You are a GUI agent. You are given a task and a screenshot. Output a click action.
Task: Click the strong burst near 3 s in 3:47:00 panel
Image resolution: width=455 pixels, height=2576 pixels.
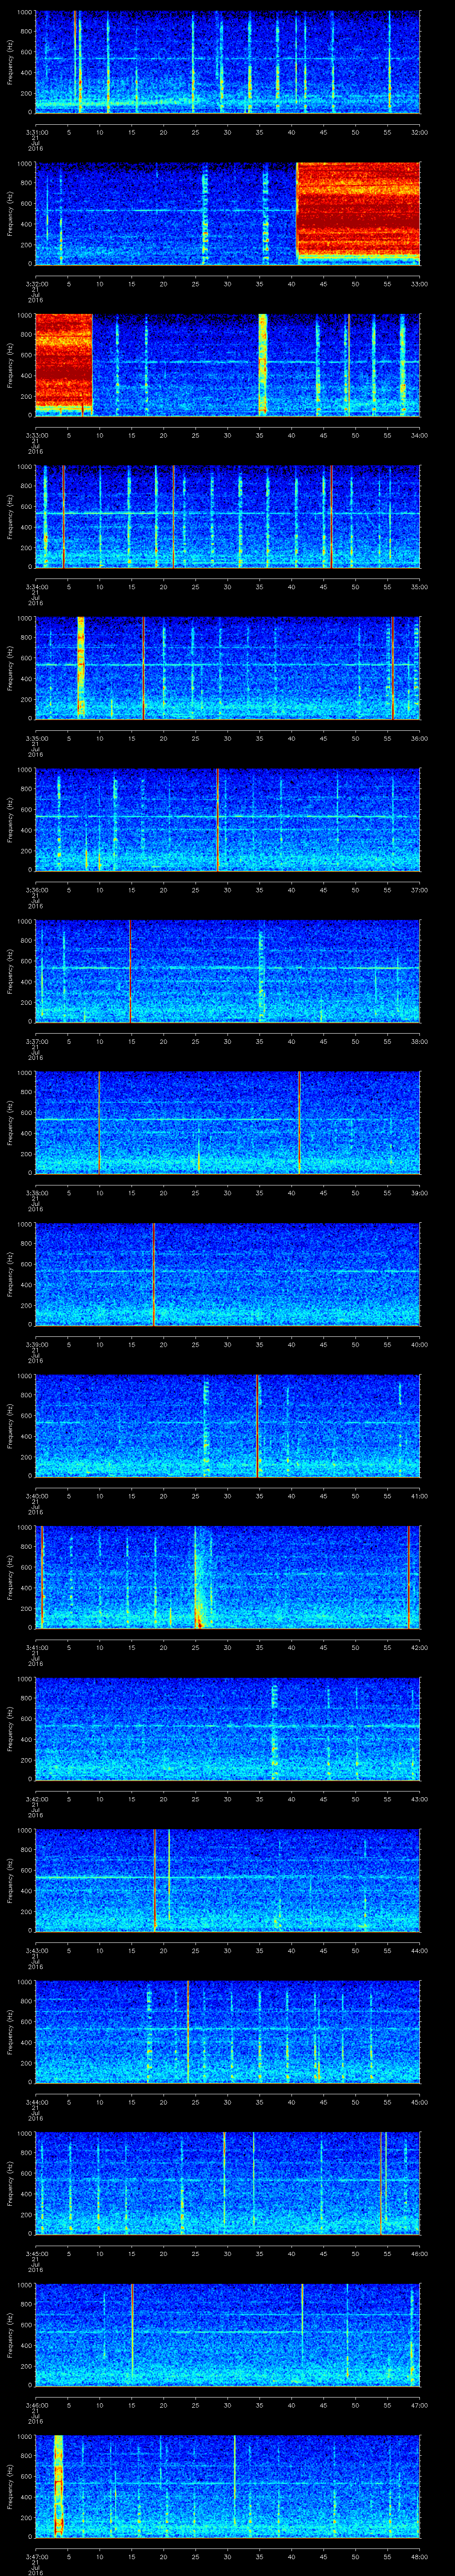point(58,2486)
